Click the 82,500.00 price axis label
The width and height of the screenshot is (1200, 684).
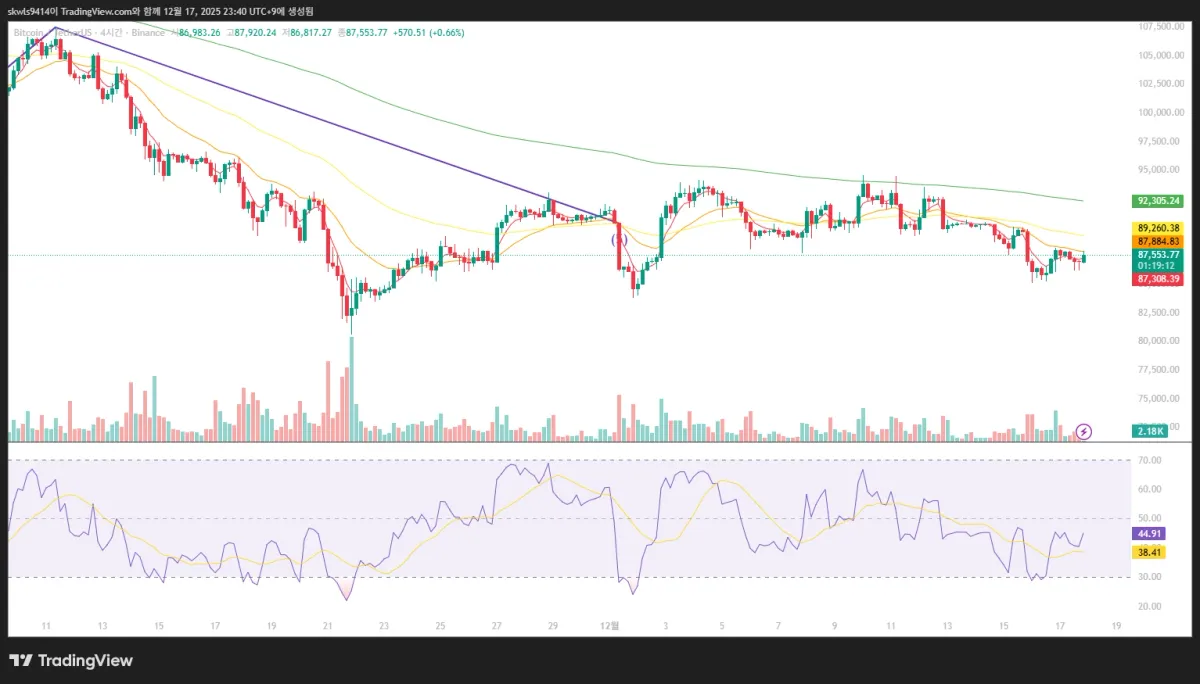pyautogui.click(x=1160, y=312)
